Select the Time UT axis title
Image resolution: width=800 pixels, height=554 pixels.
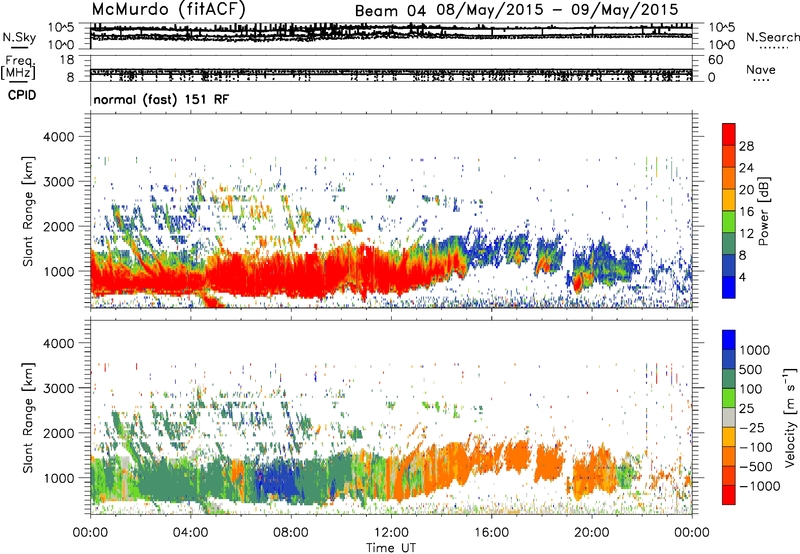pos(391,548)
